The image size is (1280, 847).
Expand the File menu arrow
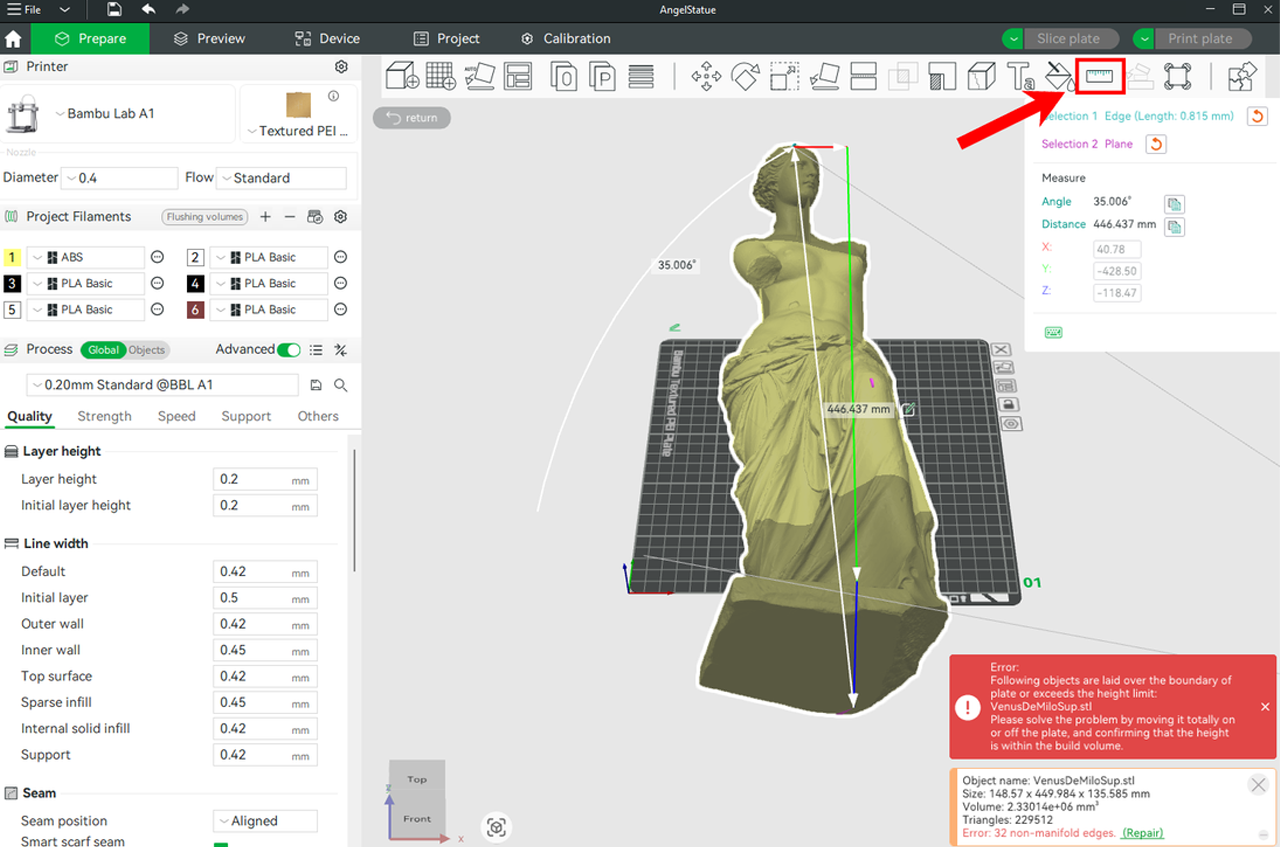coord(65,10)
